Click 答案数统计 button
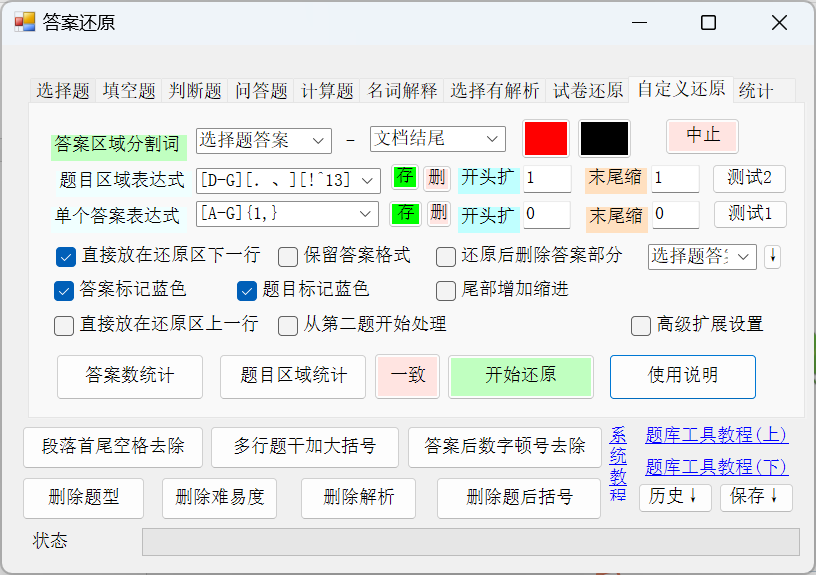 (x=130, y=377)
